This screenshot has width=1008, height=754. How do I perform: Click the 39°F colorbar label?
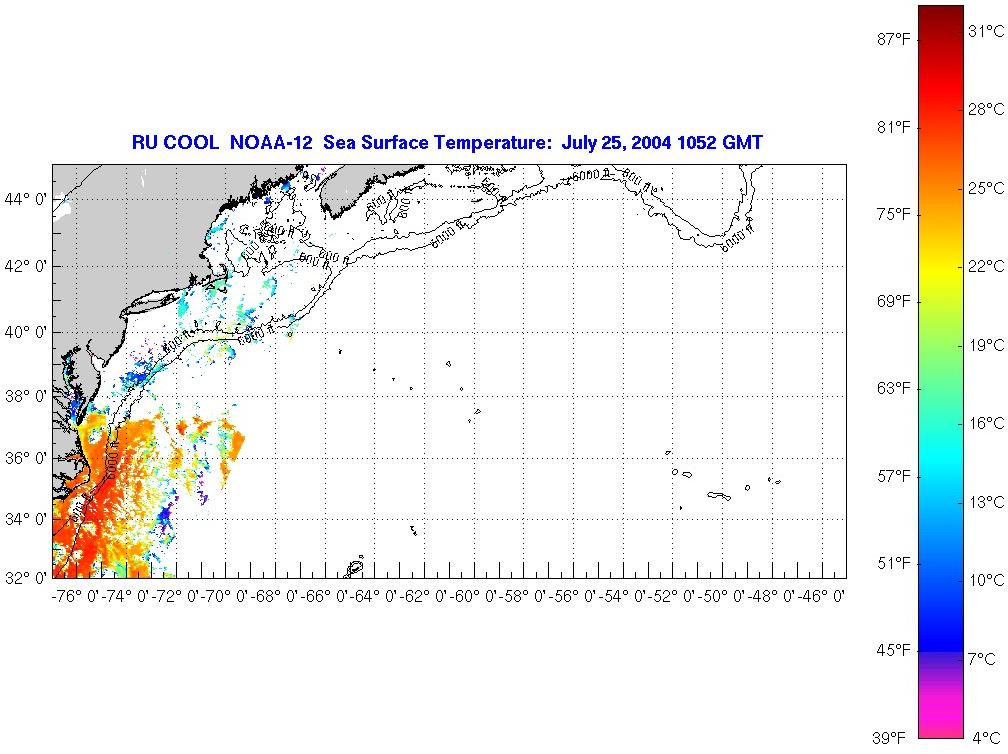point(890,738)
